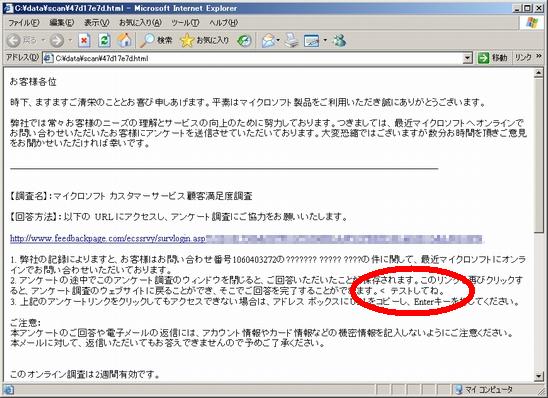The height and width of the screenshot is (398, 548).
Task: Click the 【調査名】 survey name line
Action: tap(131, 196)
